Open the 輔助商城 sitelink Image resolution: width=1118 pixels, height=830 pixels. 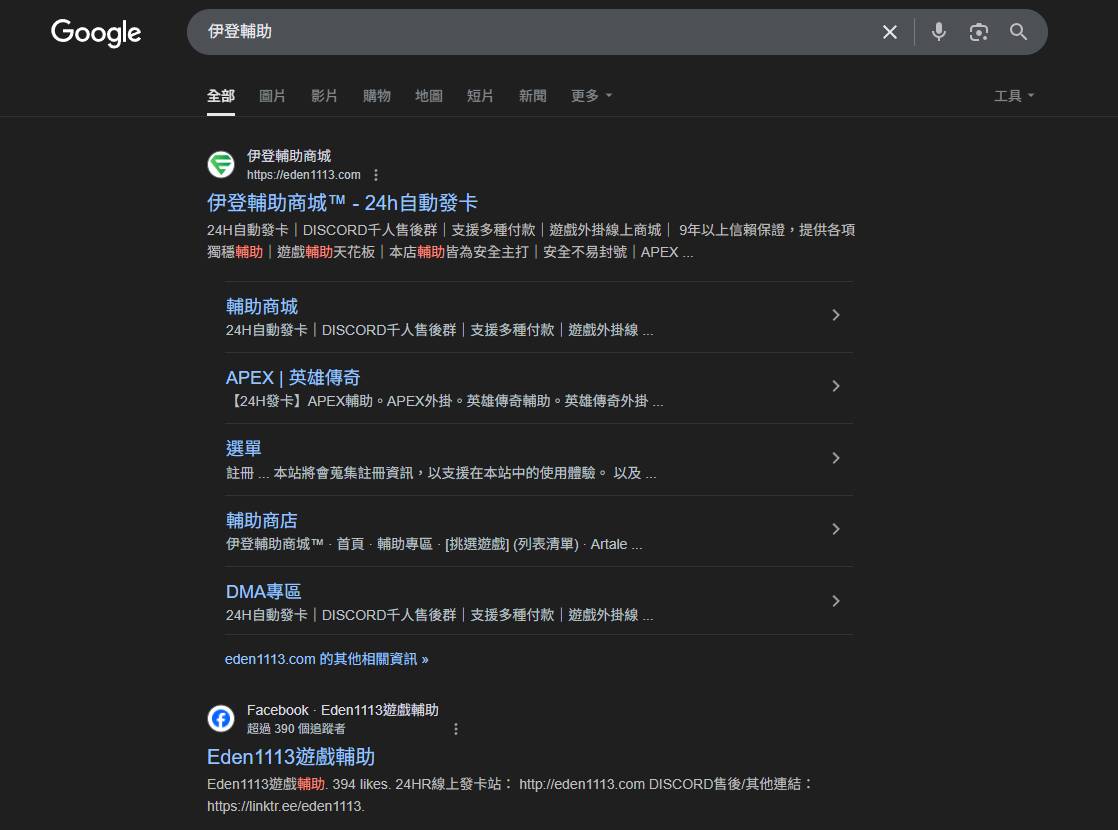point(262,307)
